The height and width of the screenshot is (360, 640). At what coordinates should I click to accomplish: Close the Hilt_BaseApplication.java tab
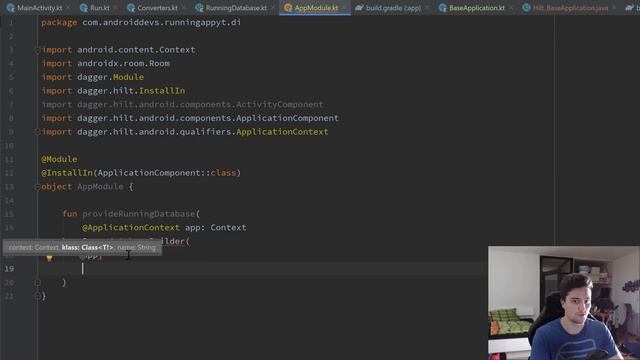click(614, 8)
